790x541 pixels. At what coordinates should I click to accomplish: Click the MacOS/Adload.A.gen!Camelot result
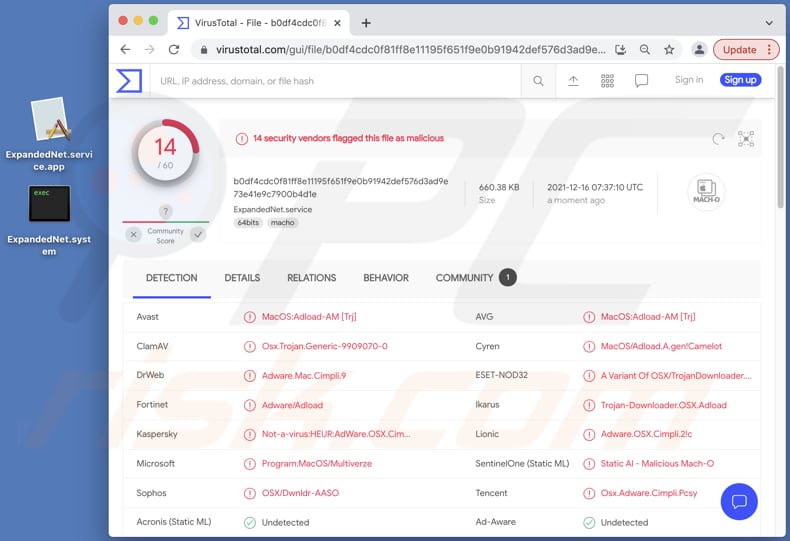(x=661, y=346)
